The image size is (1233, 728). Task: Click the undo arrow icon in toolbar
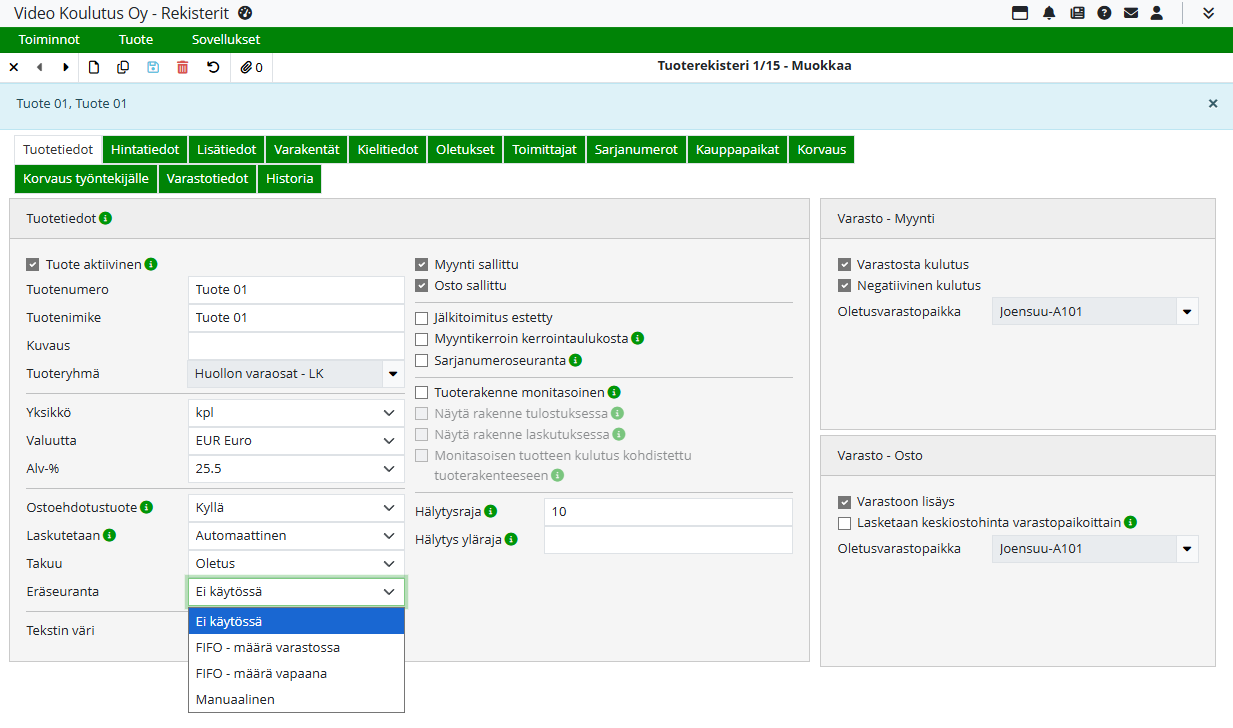[x=213, y=67]
